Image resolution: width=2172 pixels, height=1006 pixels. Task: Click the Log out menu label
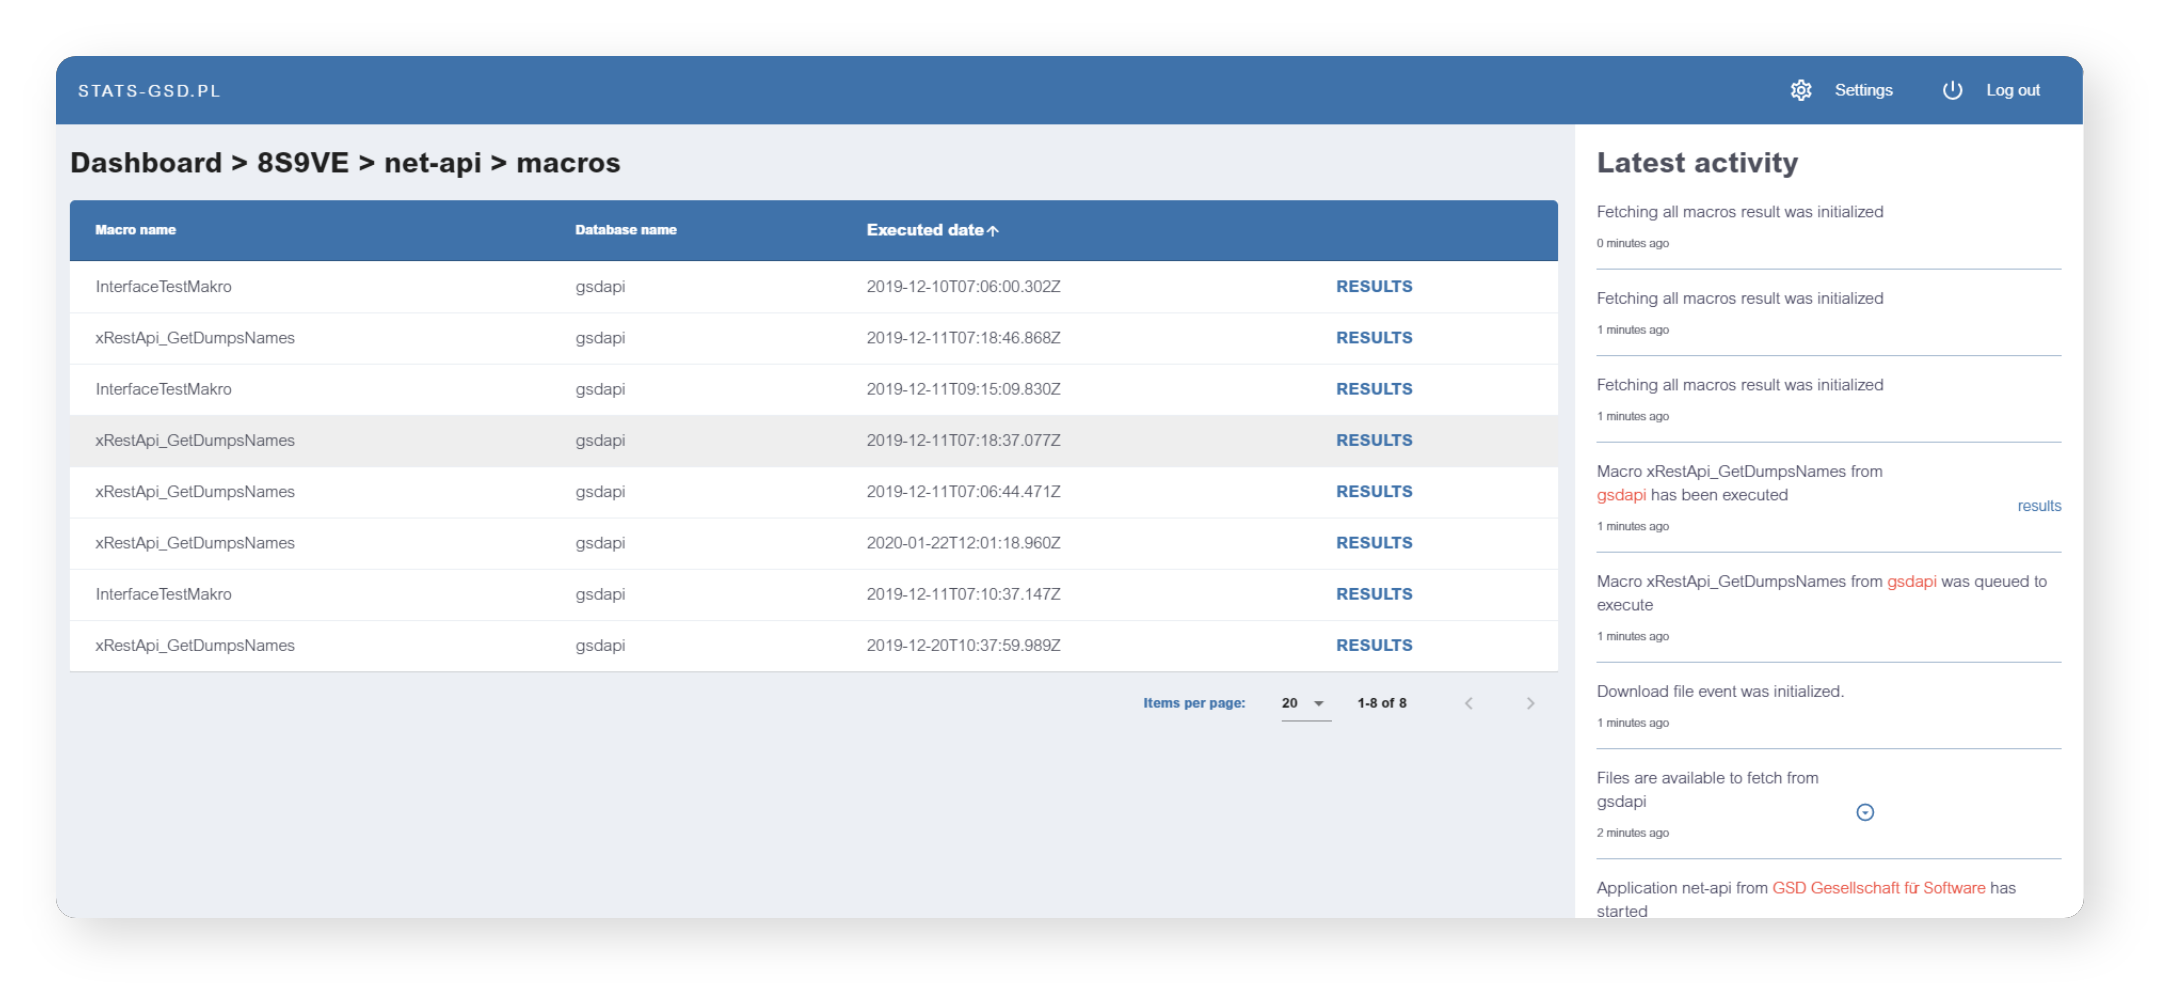tap(2012, 90)
